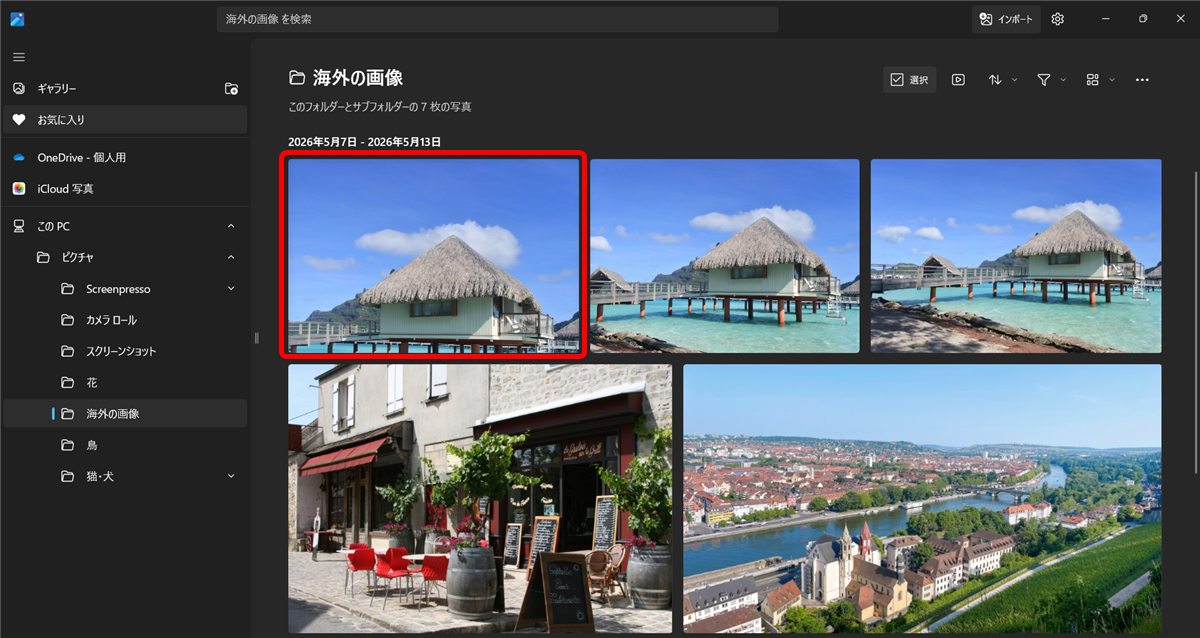Click the インポート import button
The width and height of the screenshot is (1200, 638).
click(1006, 19)
